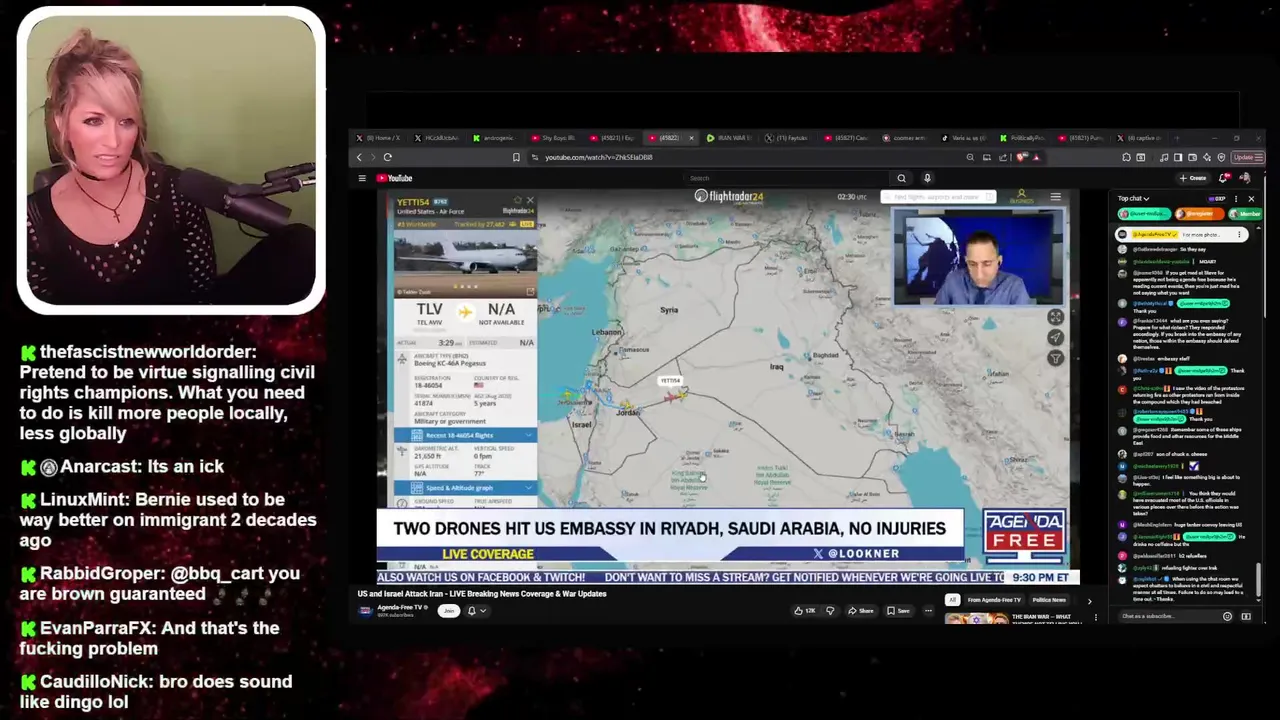Screen dimensions: 1280x720
Task: Go back with the browser back arrow
Action: (359, 157)
